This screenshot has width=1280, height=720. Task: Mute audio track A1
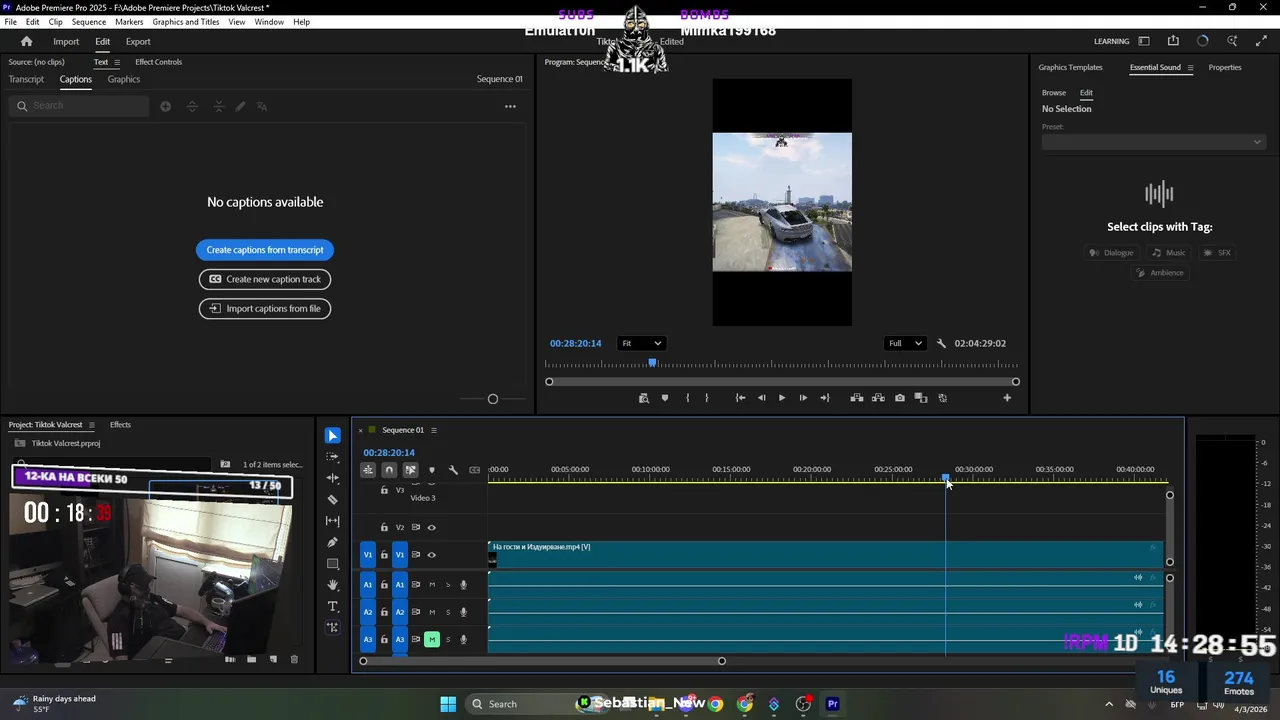coord(432,585)
